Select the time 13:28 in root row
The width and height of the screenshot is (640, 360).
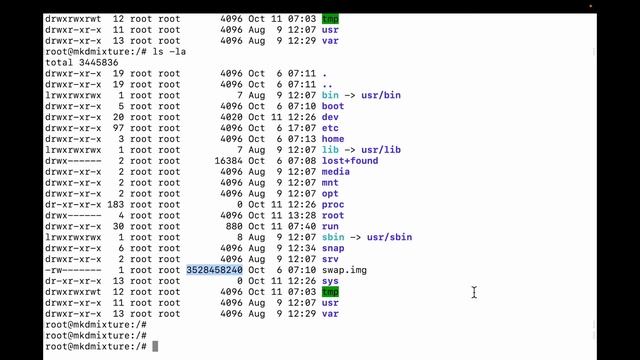[302, 216]
